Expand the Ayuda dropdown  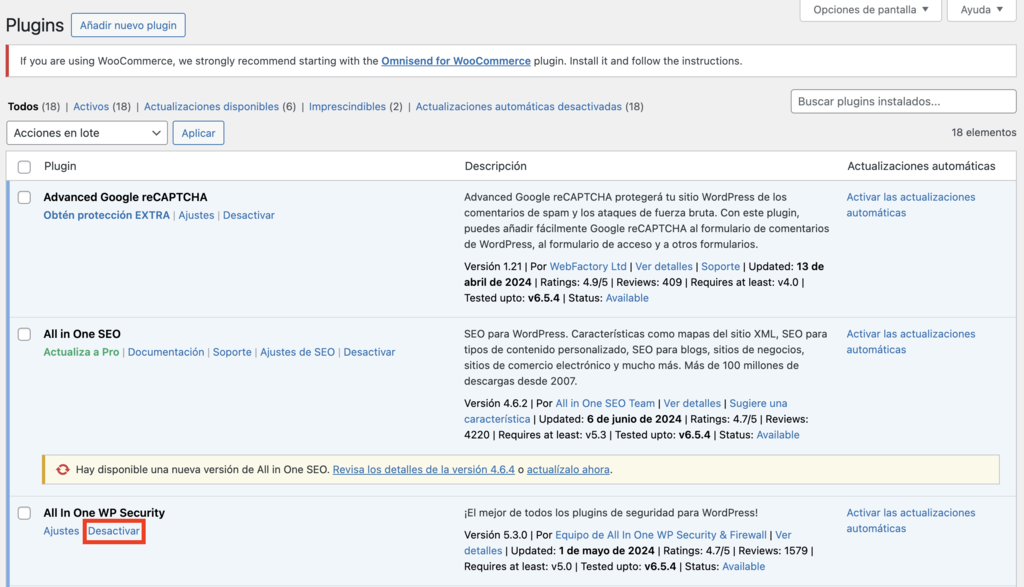click(979, 10)
